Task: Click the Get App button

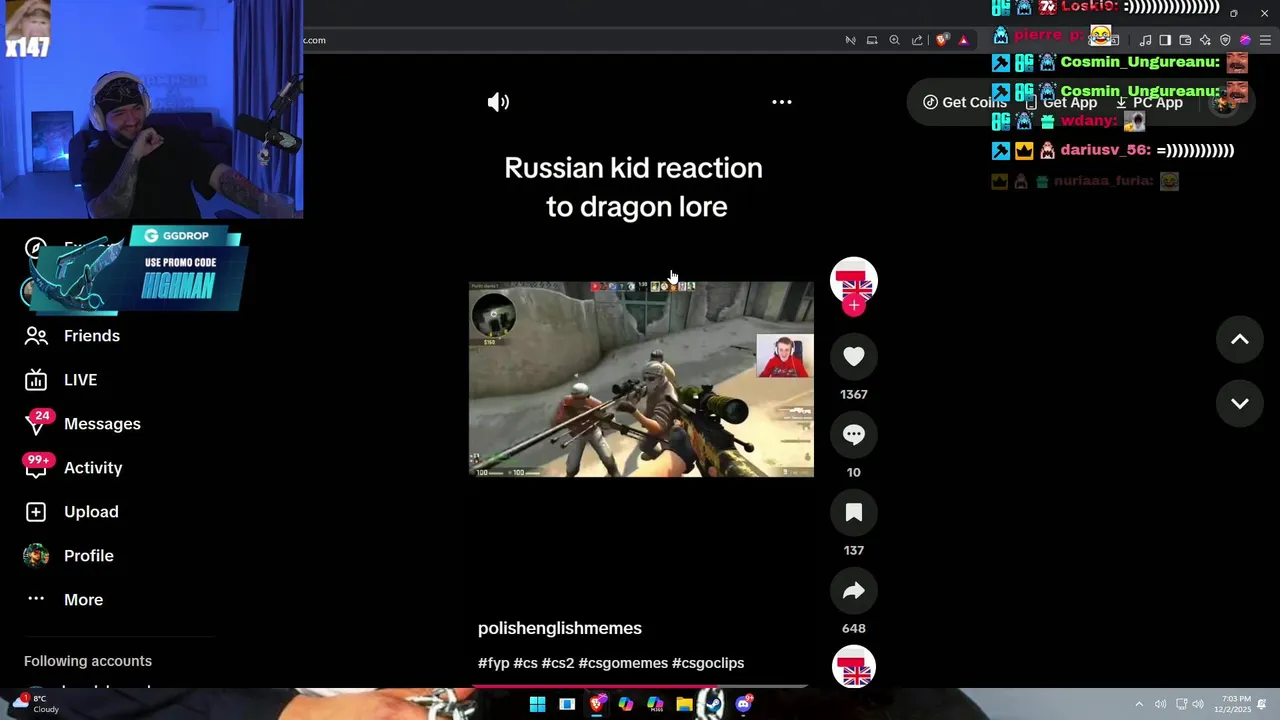Action: tap(1061, 102)
